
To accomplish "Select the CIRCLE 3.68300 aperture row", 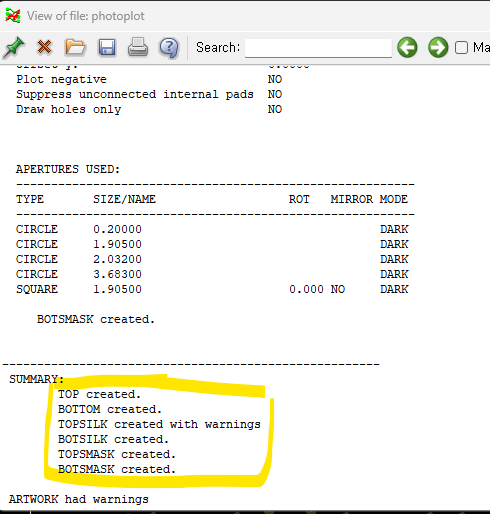I will (x=212, y=274).
